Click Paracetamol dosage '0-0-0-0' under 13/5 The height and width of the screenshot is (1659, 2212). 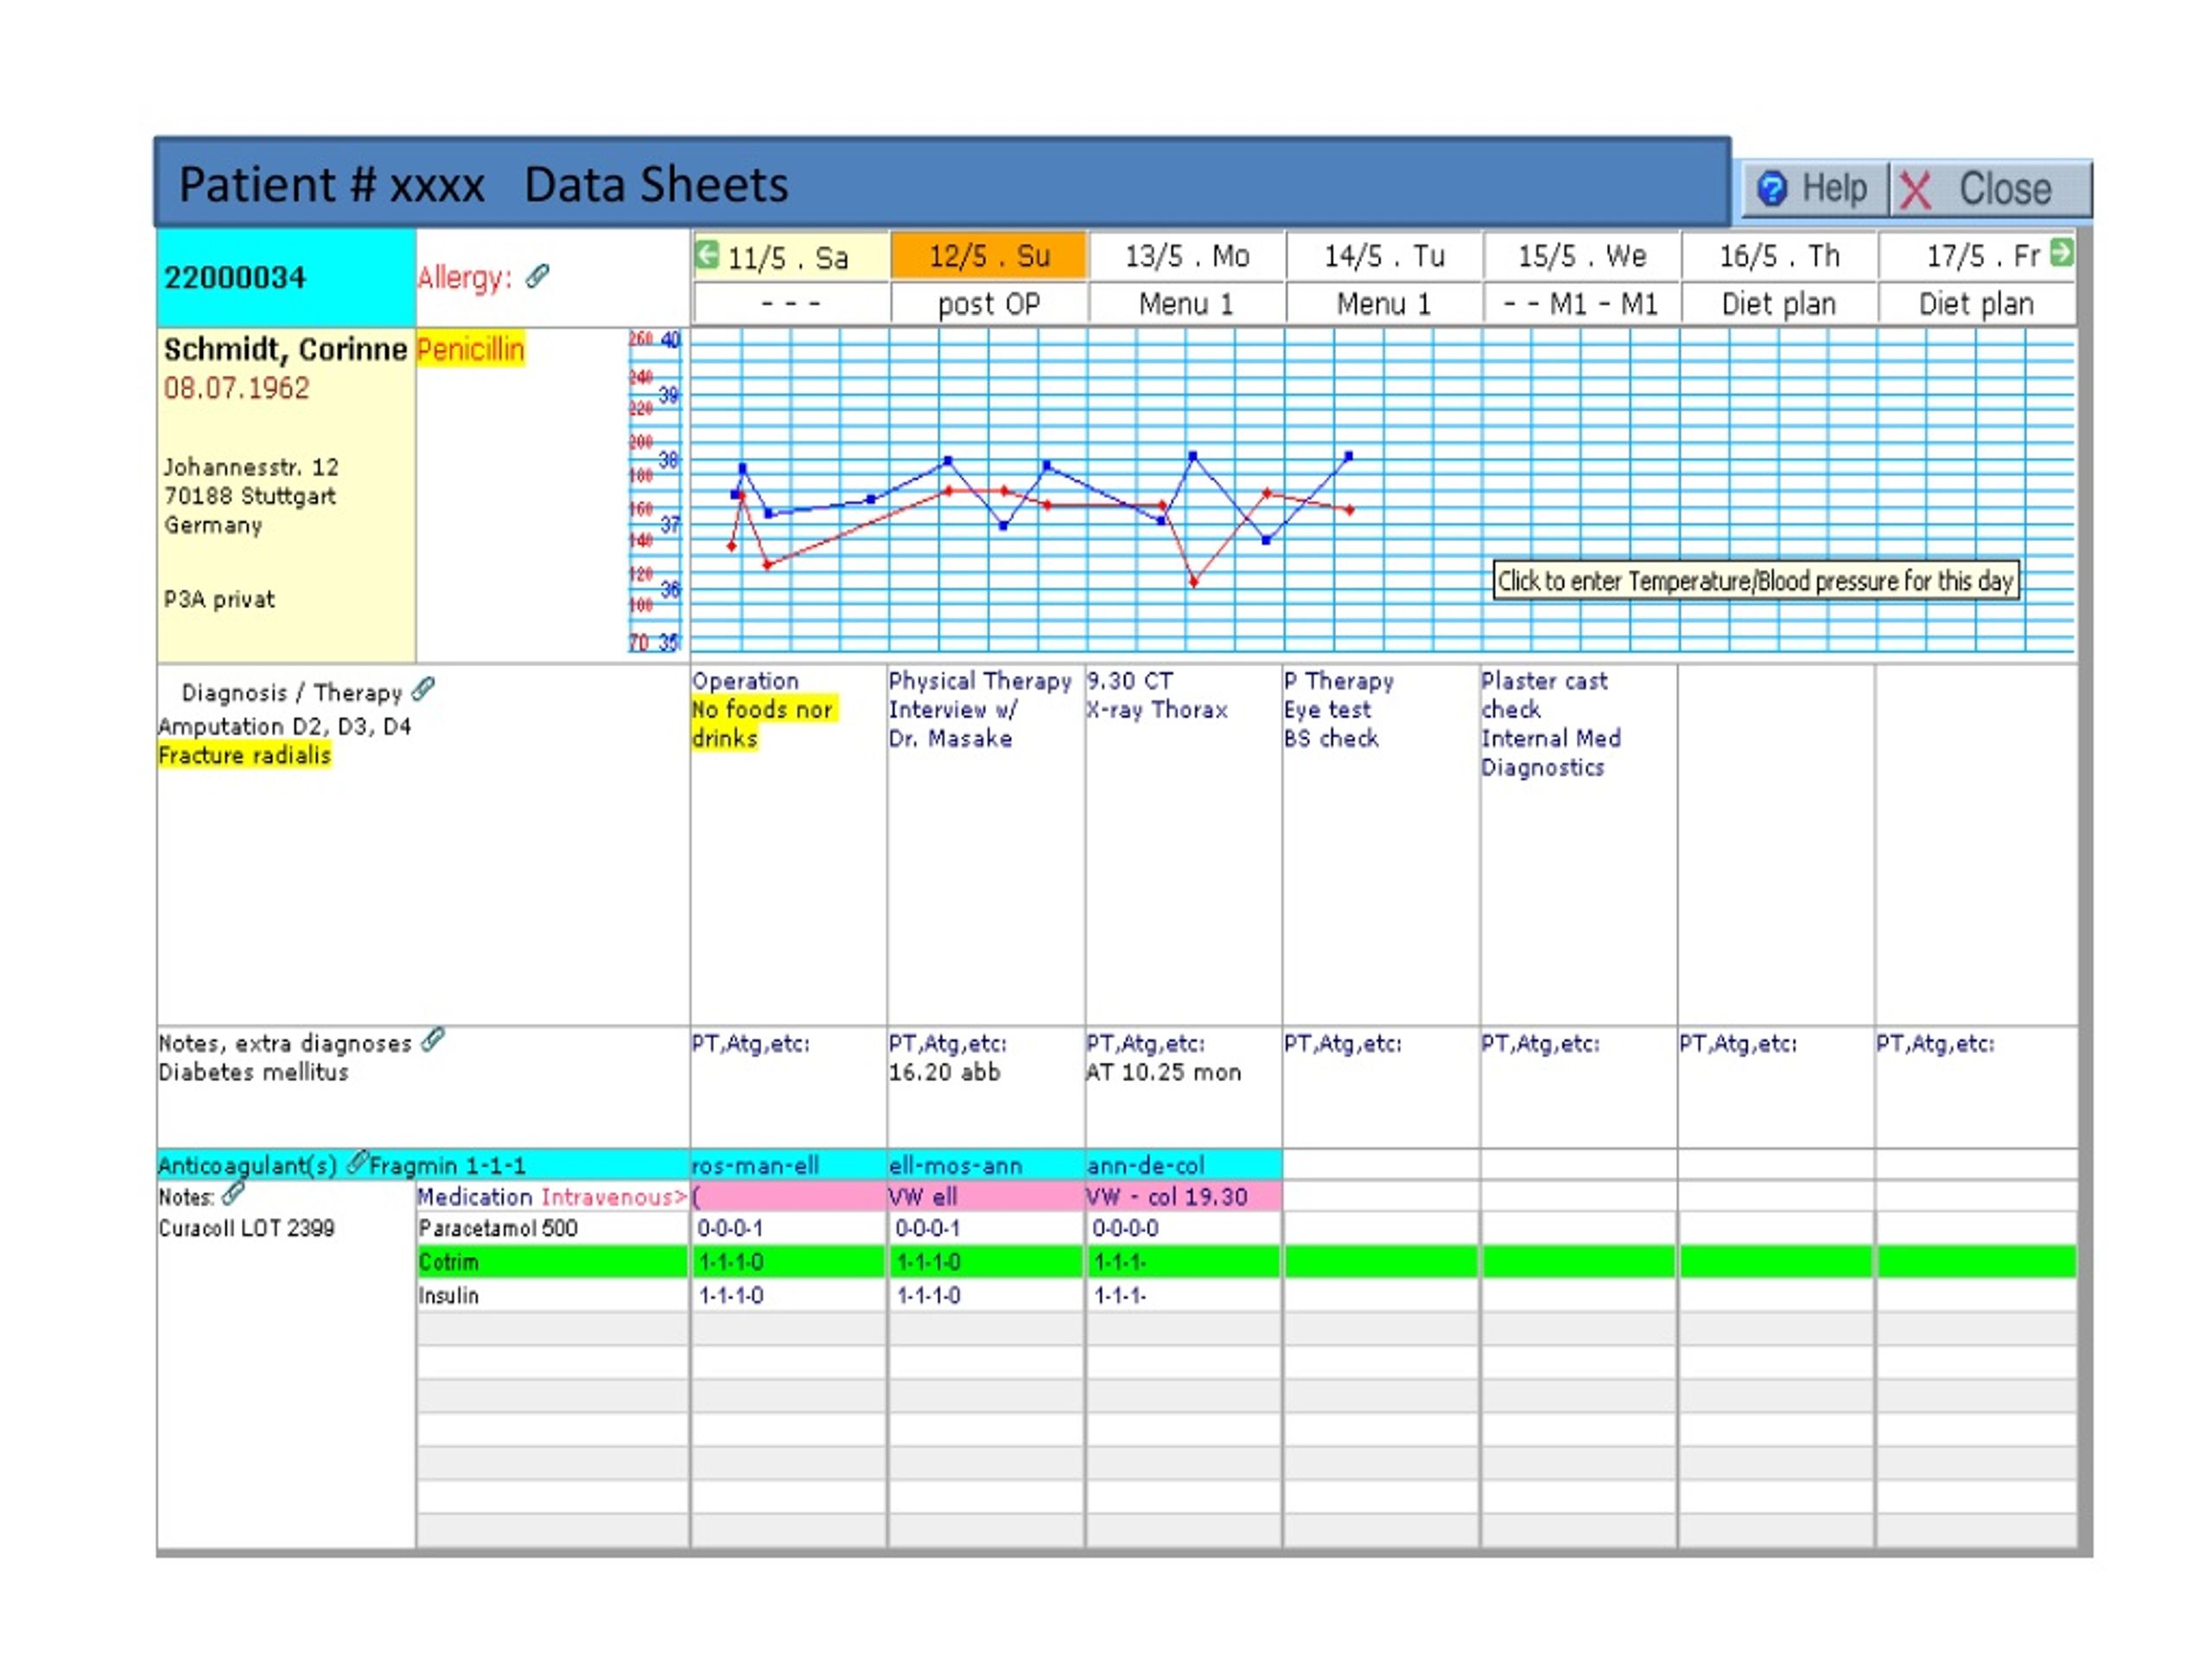[1125, 1228]
